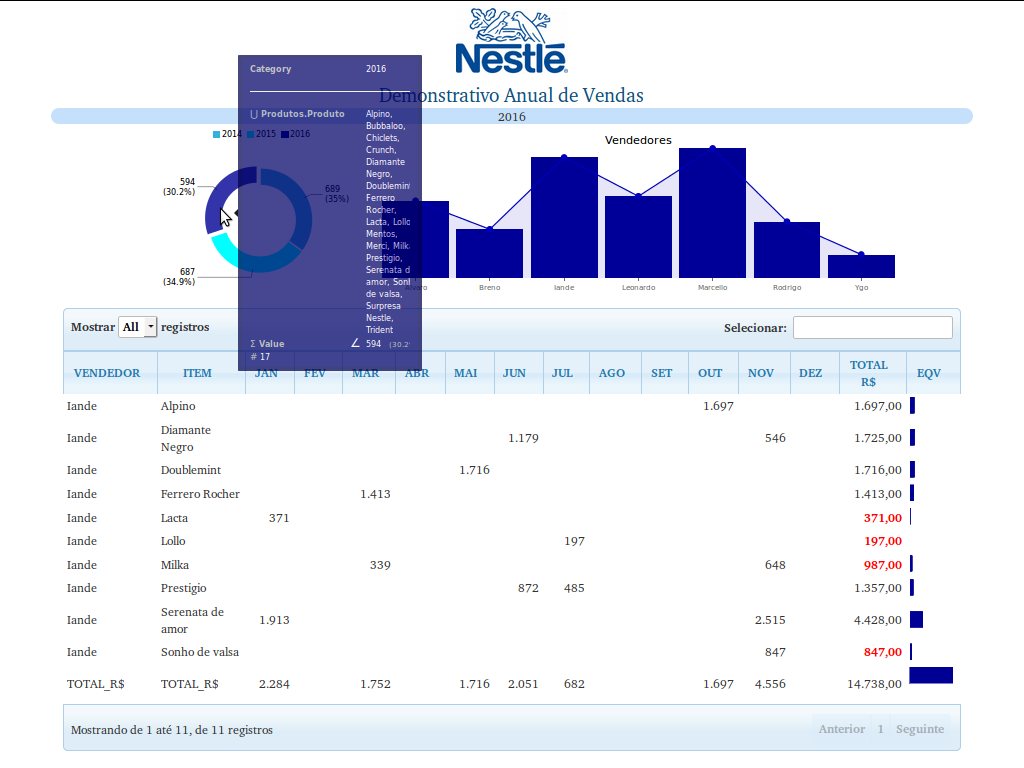Click the Vendedores chart title

point(638,140)
